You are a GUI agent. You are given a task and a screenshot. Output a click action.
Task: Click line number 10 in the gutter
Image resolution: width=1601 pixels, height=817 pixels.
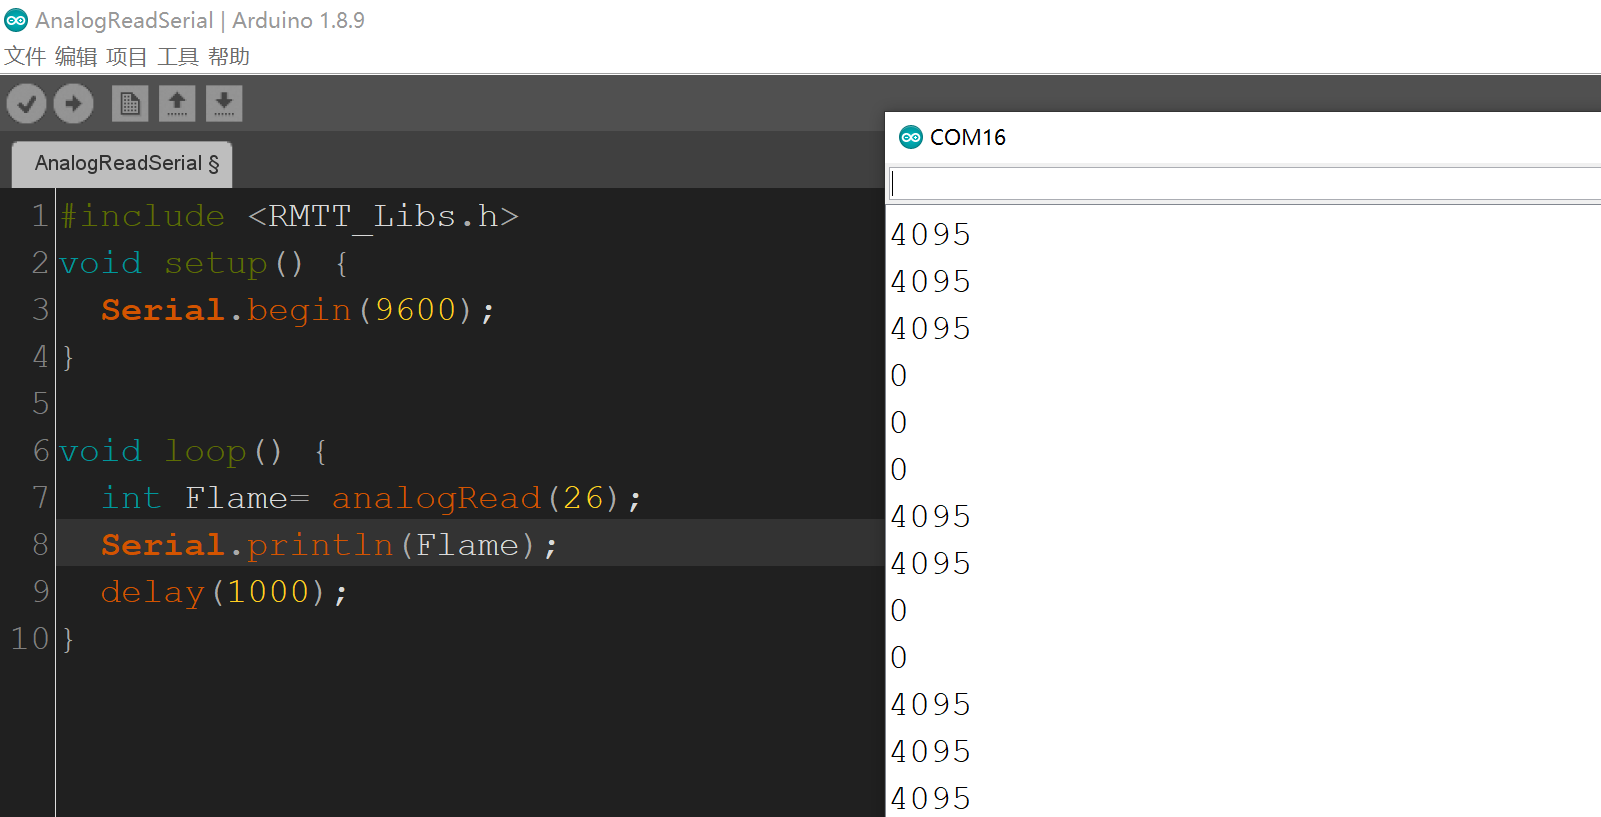[30, 638]
